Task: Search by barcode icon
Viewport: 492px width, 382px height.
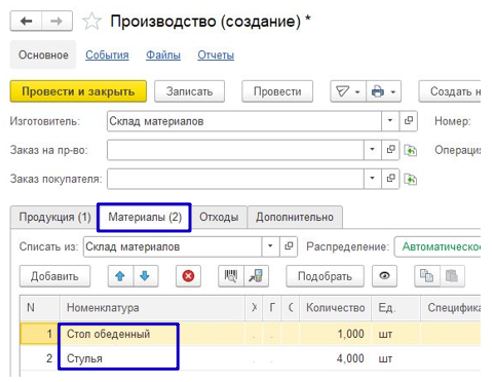Action: coord(231,276)
